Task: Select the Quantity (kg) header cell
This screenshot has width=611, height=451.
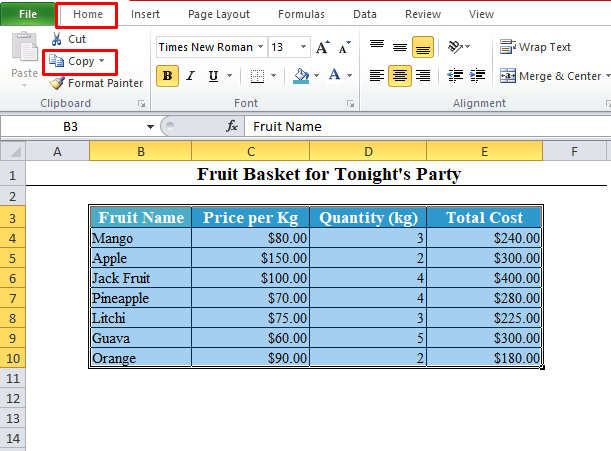Action: coord(368,217)
